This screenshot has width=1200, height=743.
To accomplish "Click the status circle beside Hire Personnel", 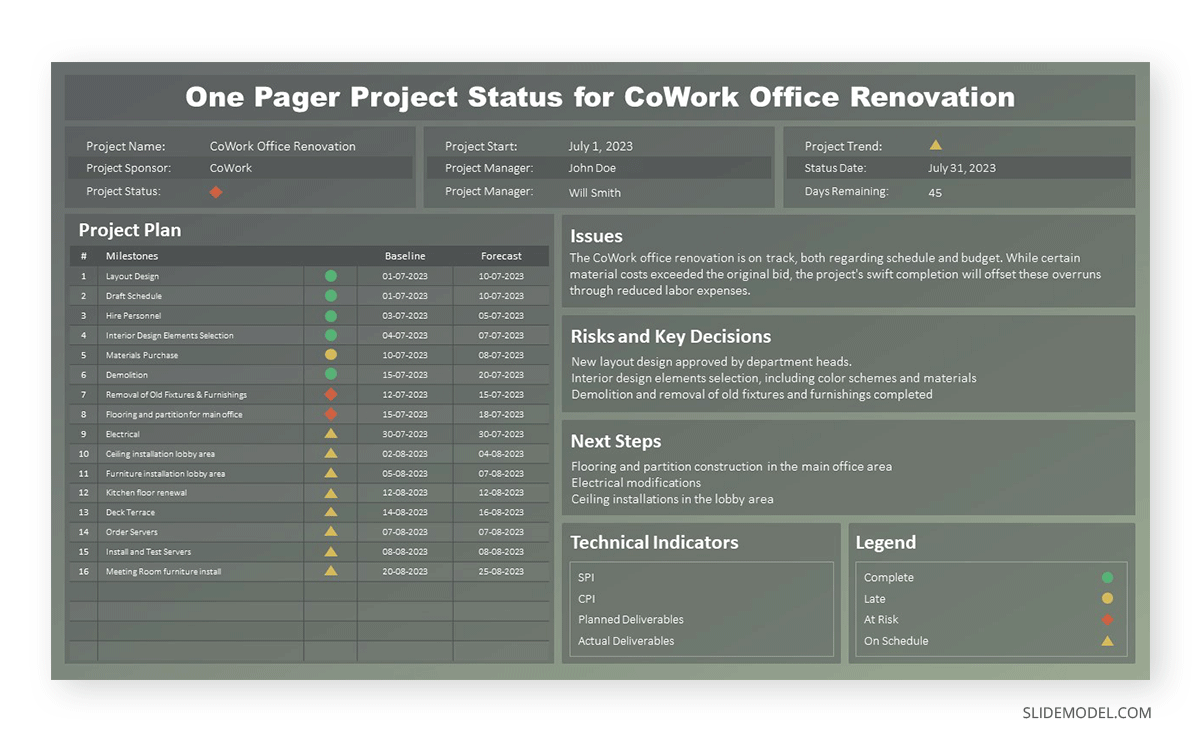I will (331, 316).
